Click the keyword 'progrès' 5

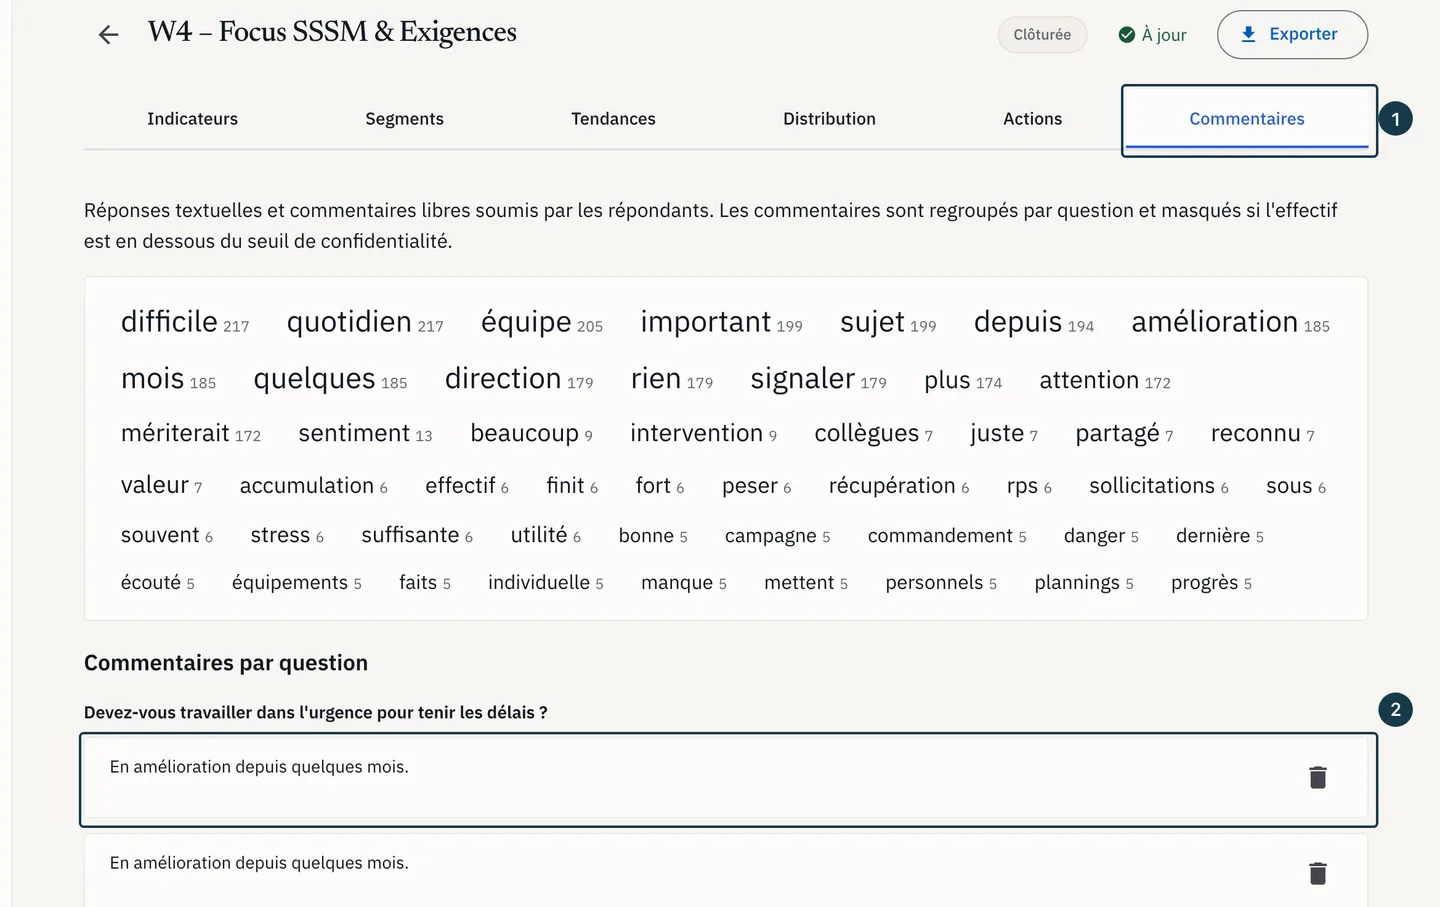(x=1211, y=582)
